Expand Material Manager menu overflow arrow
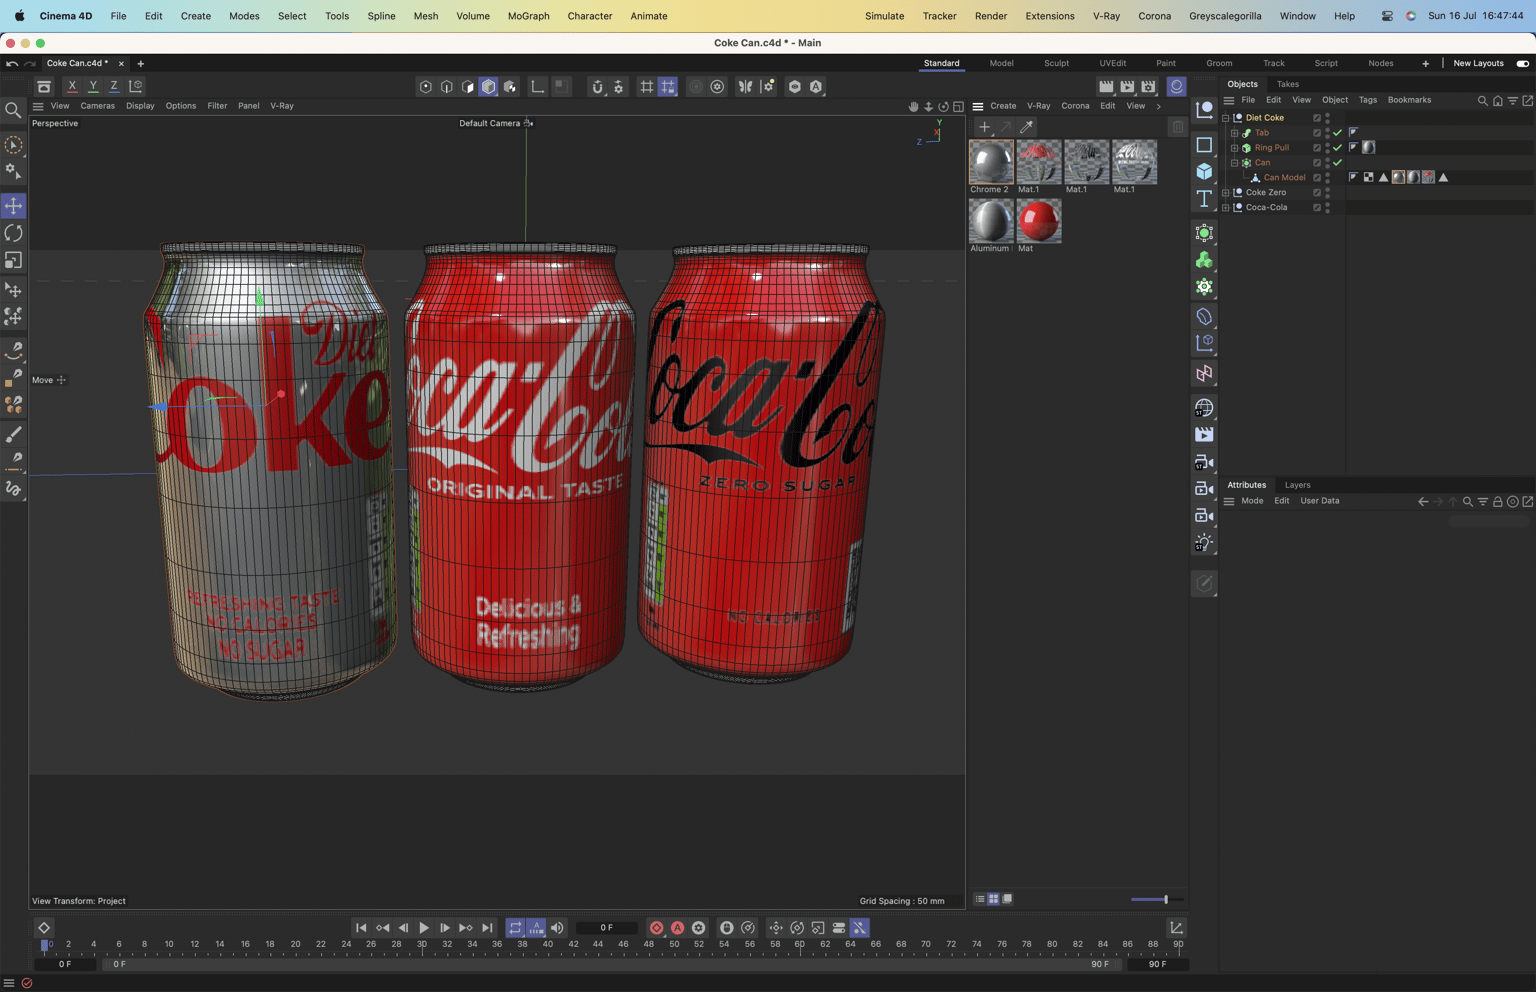The width and height of the screenshot is (1536, 992). (x=1159, y=106)
